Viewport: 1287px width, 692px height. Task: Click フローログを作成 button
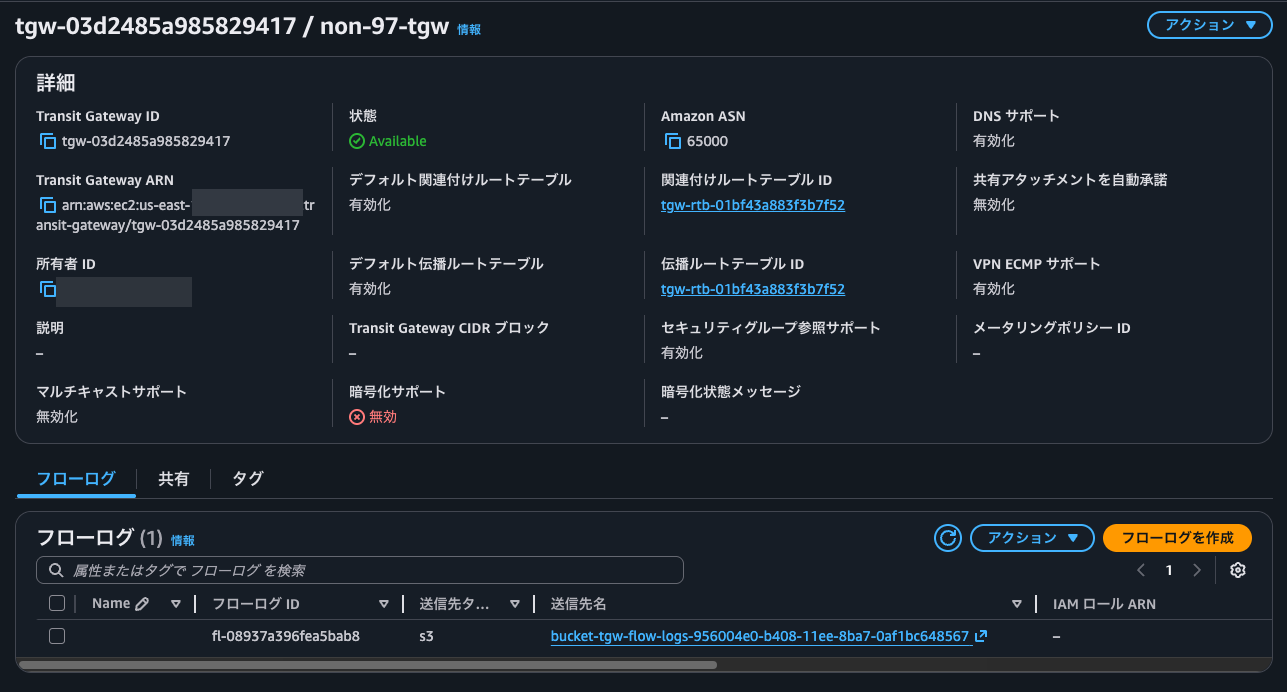1177,538
